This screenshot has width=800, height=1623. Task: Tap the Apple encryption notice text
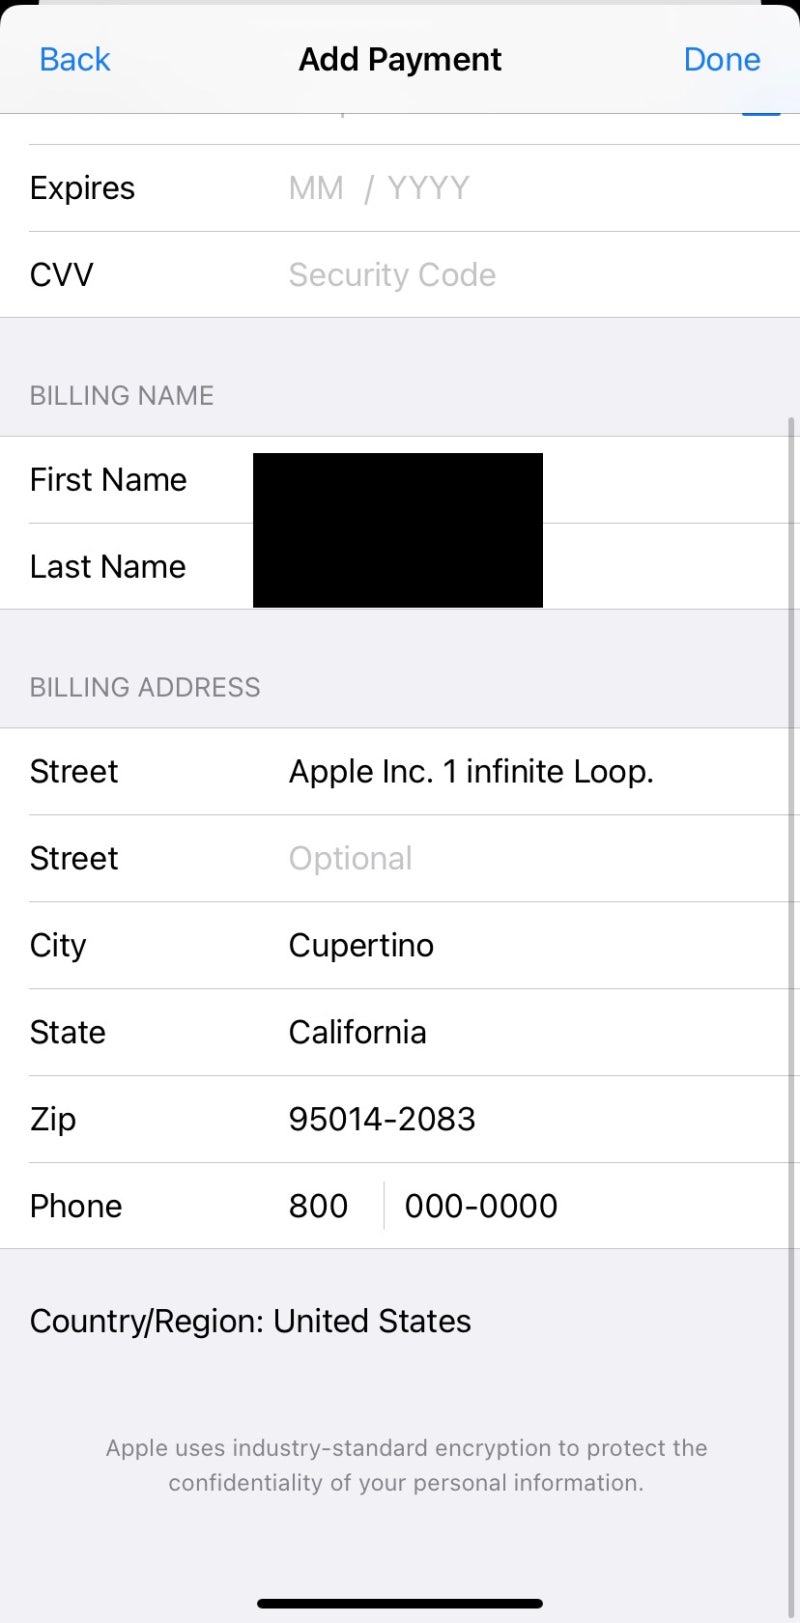point(406,1465)
